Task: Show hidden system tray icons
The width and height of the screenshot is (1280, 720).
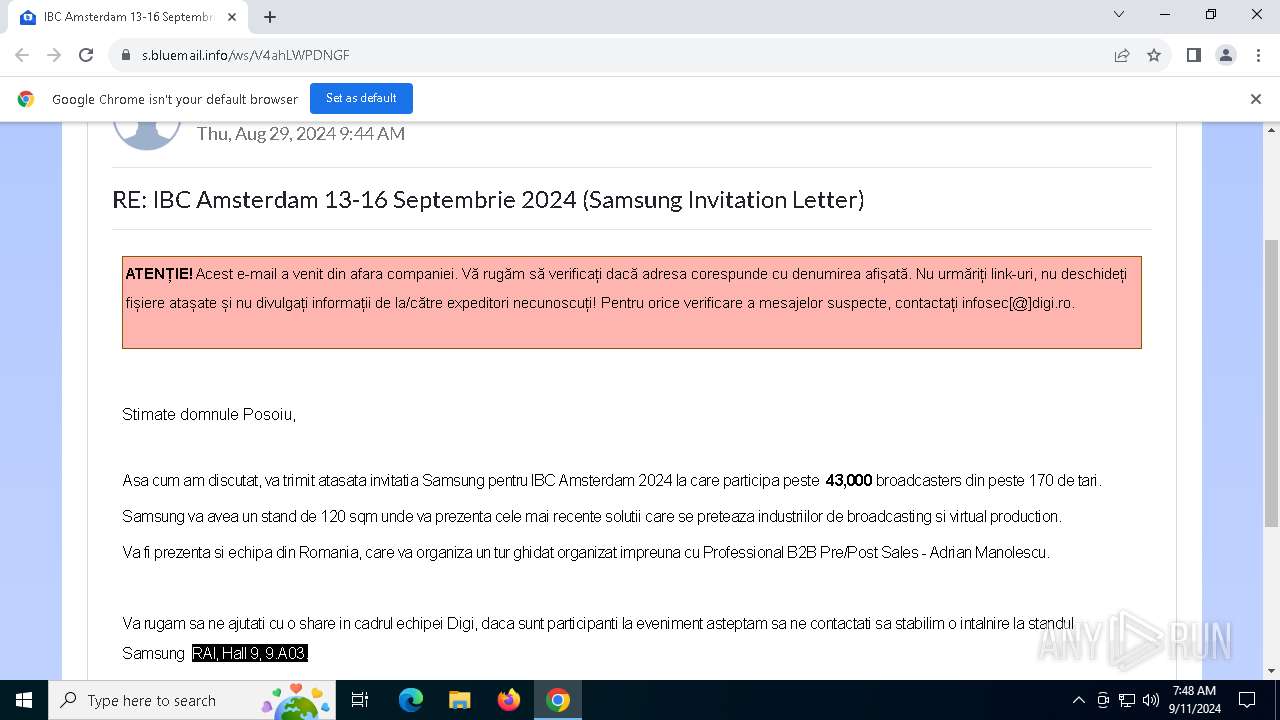Action: pos(1078,700)
